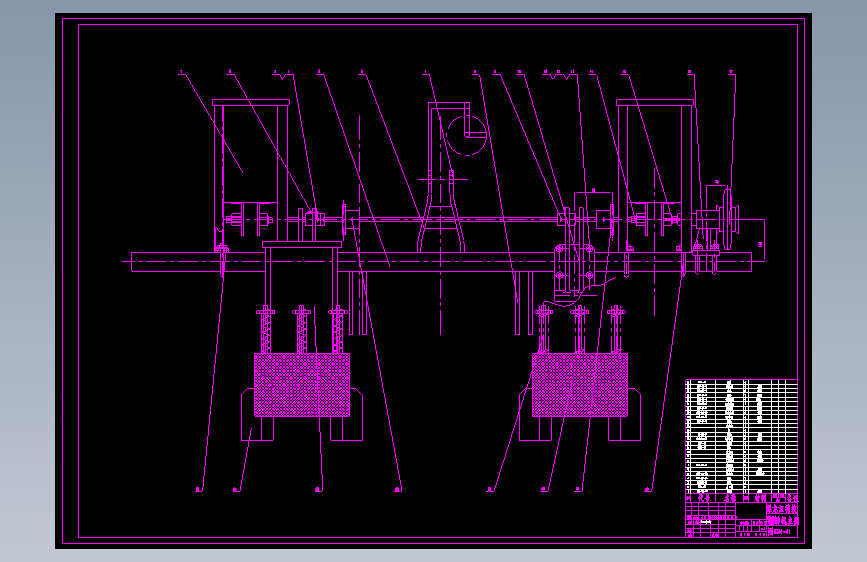Select the central trapezoid hitch frame
This screenshot has width=867, height=562.
441,229
